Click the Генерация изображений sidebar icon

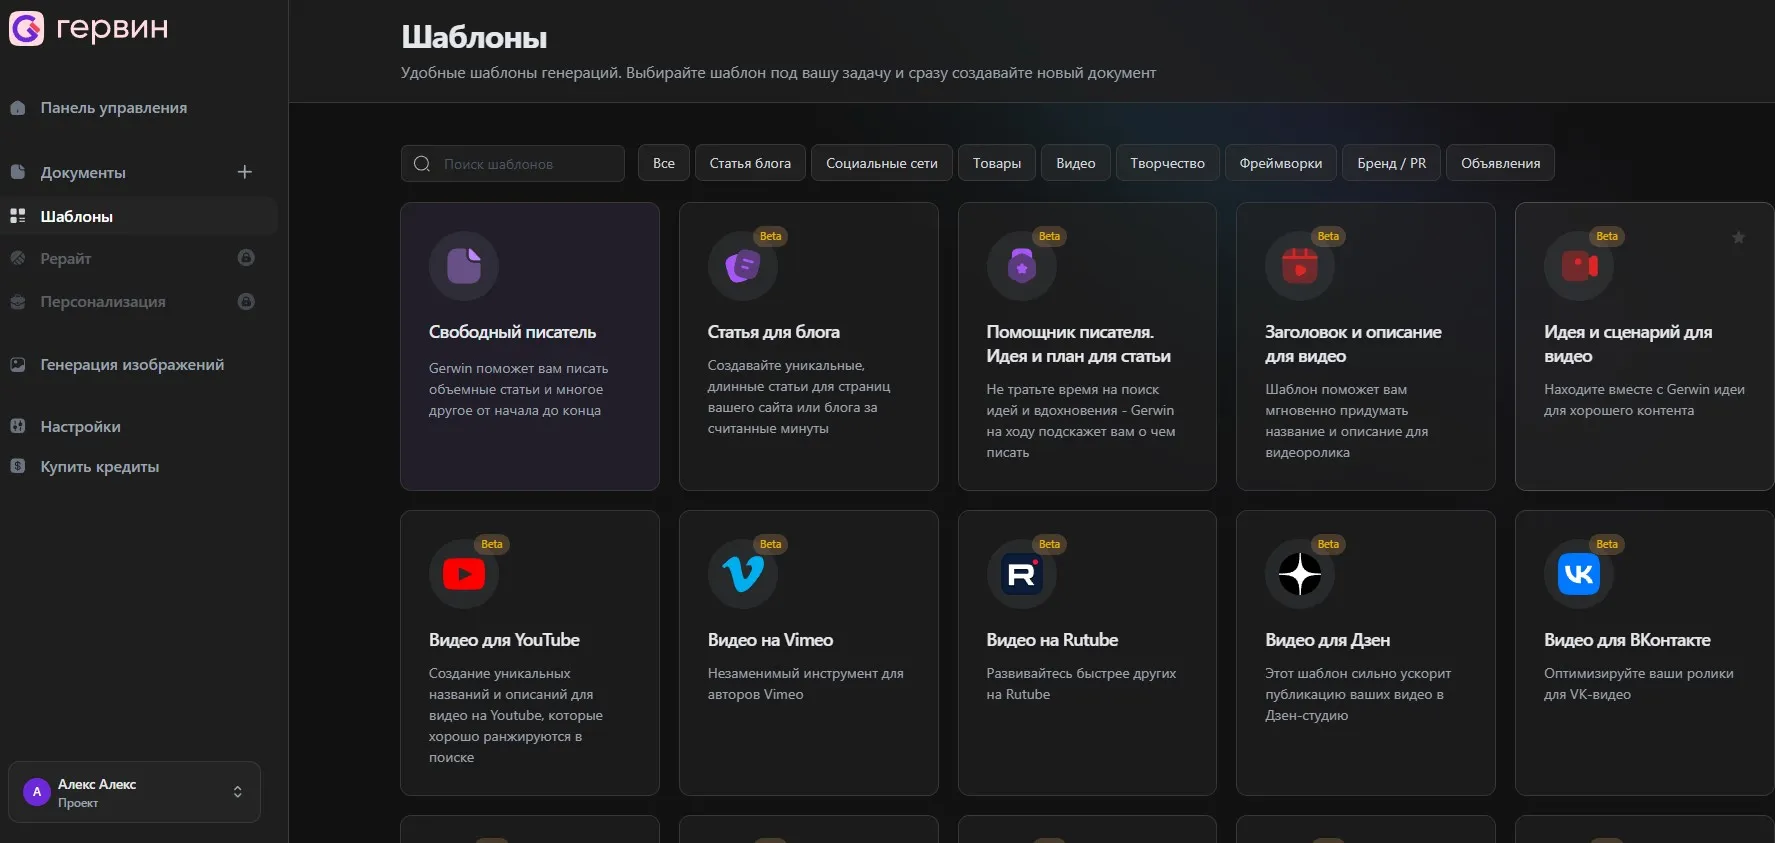pyautogui.click(x=18, y=365)
